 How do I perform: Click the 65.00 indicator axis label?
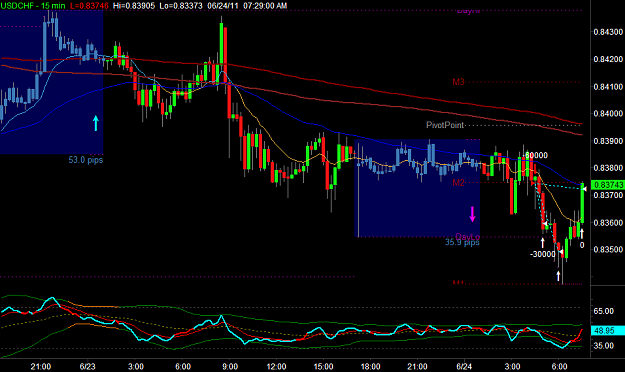coord(603,311)
